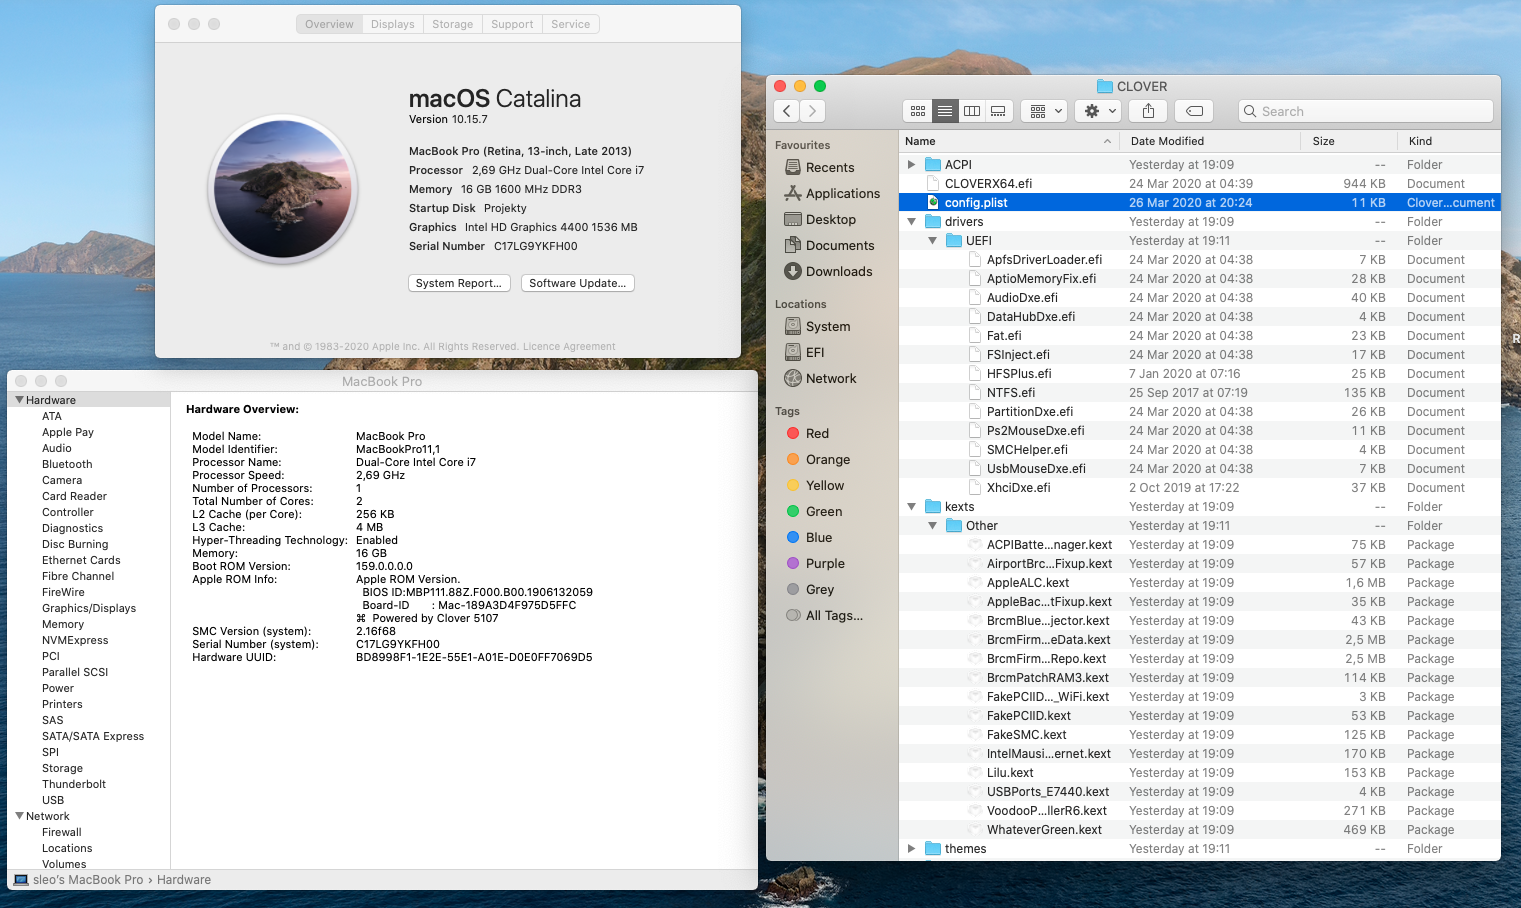Image resolution: width=1521 pixels, height=908 pixels.
Task: Select WhateverGreen.kext in the list
Action: pos(1199,829)
